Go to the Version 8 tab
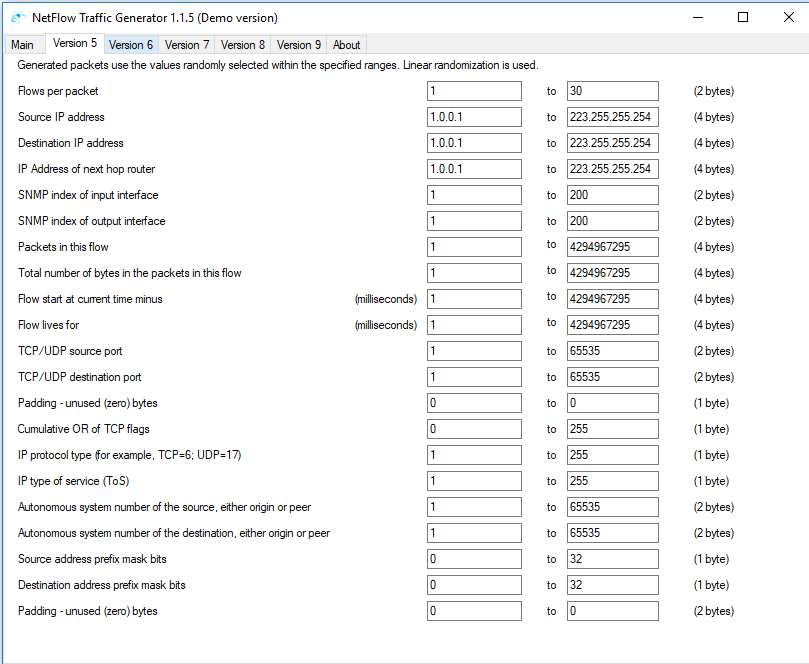Viewport: 809px width, 664px height. click(242, 45)
